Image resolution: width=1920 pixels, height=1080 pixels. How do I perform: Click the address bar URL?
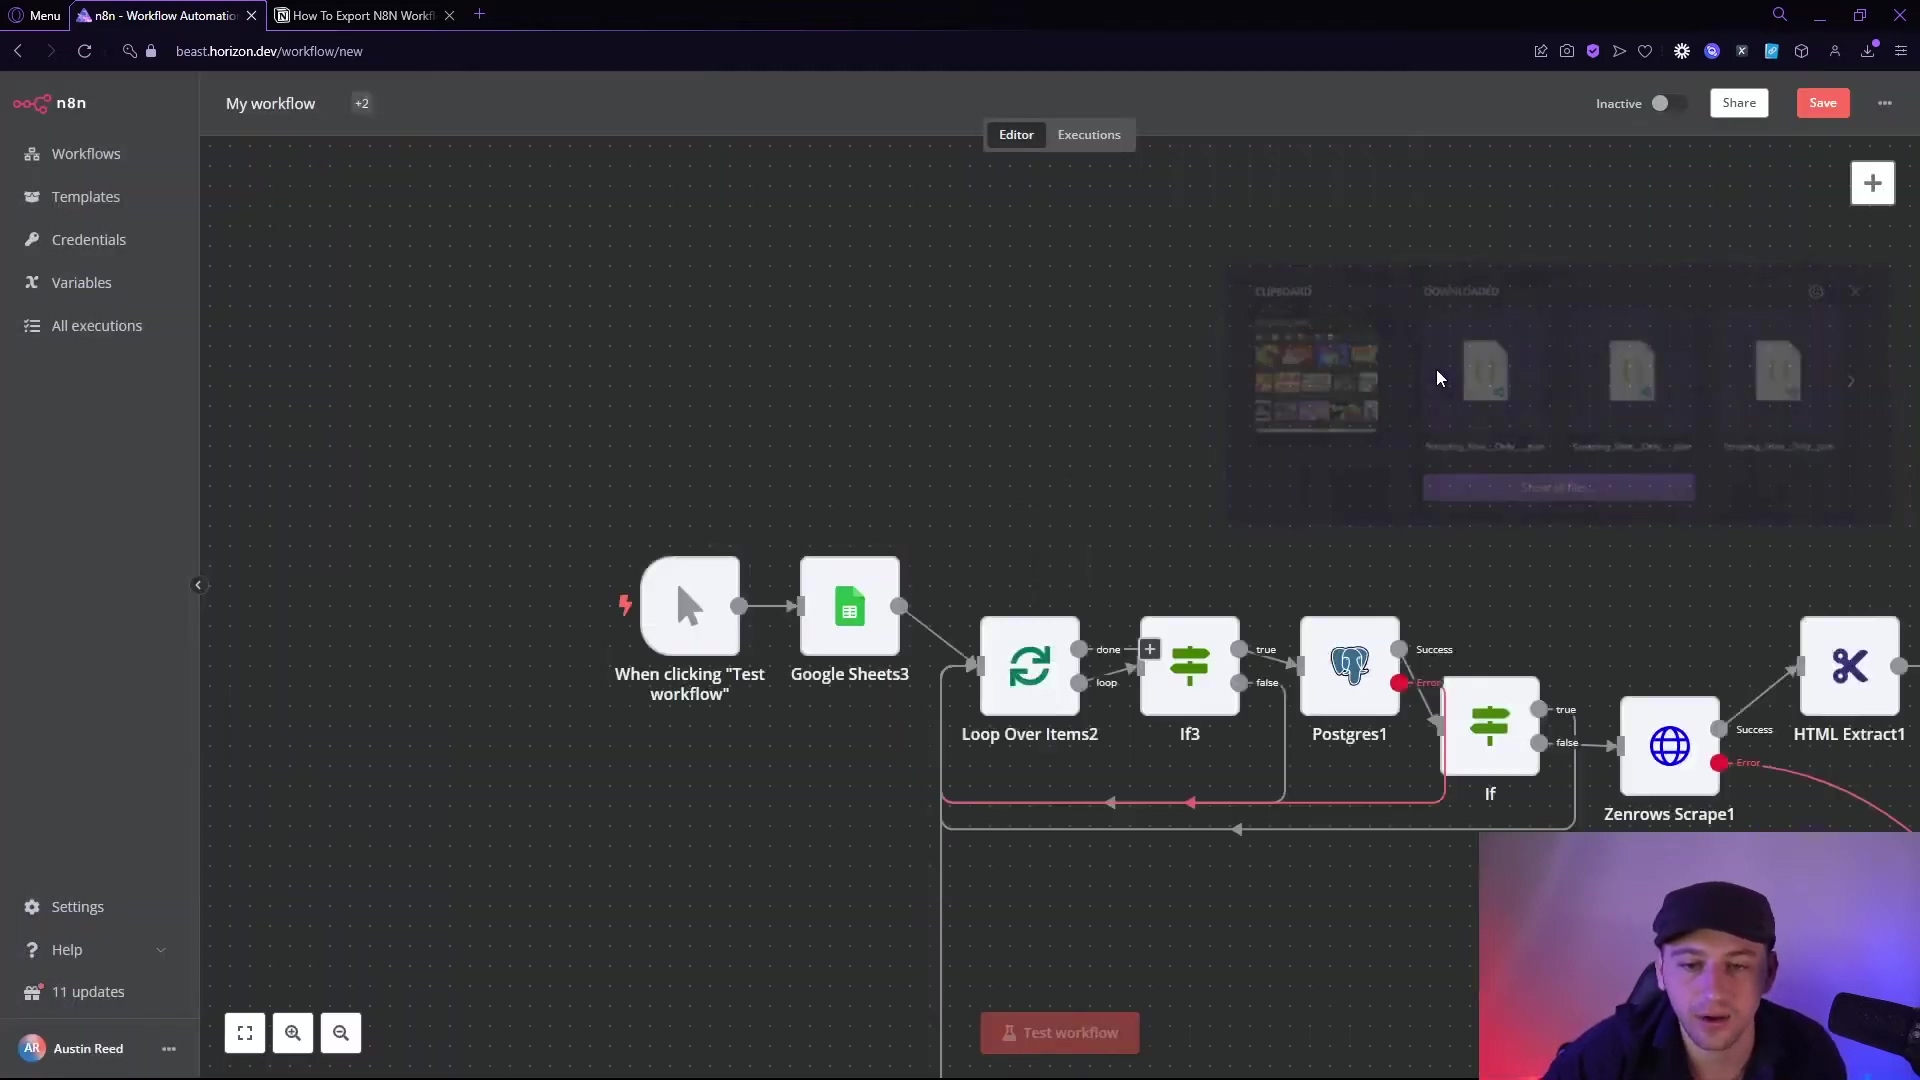click(269, 51)
